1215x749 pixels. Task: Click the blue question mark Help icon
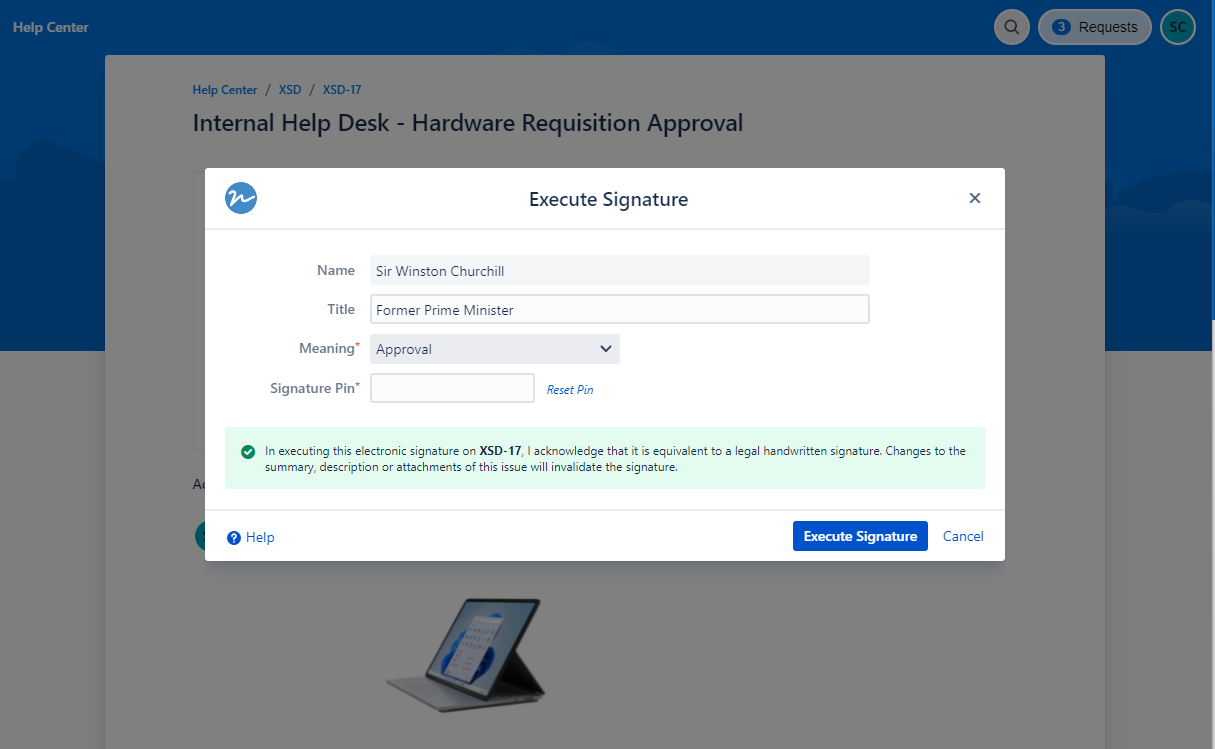(x=234, y=538)
